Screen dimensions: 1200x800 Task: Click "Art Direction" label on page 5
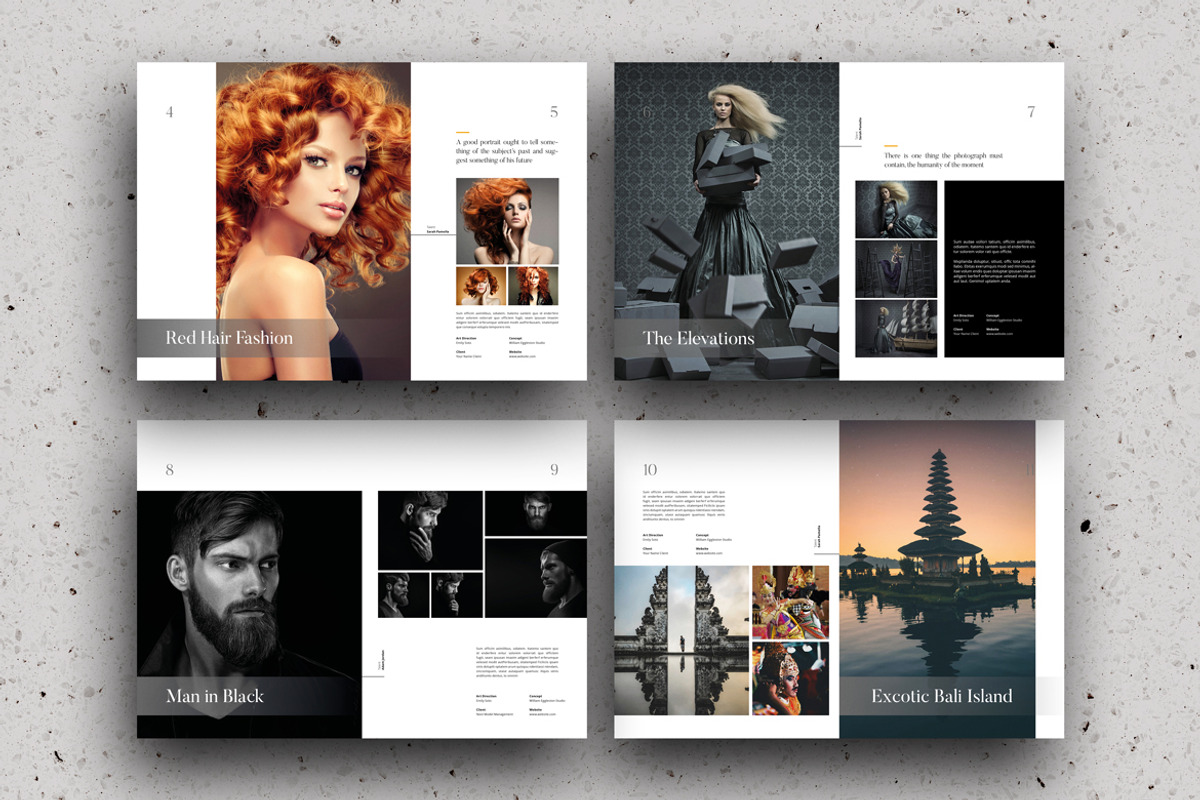(466, 338)
